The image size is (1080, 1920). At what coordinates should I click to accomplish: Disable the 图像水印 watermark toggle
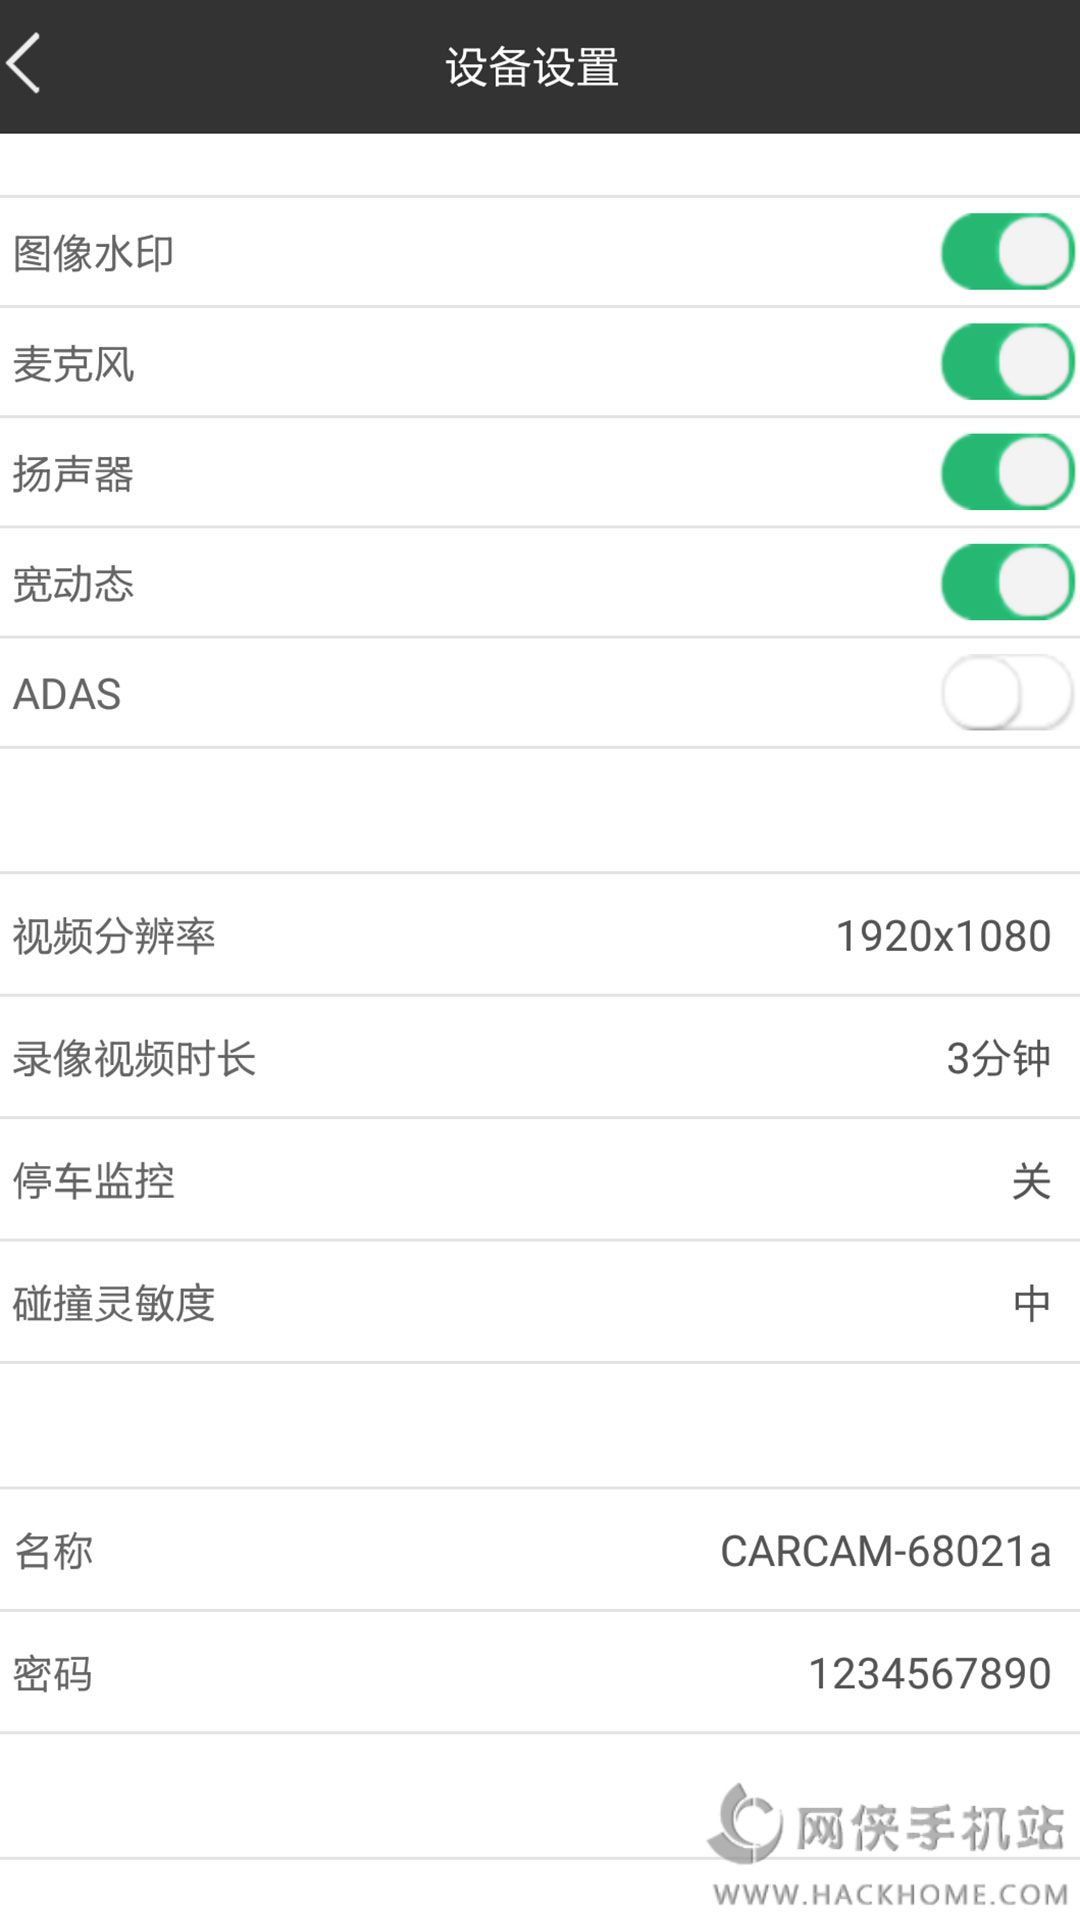tap(1006, 252)
